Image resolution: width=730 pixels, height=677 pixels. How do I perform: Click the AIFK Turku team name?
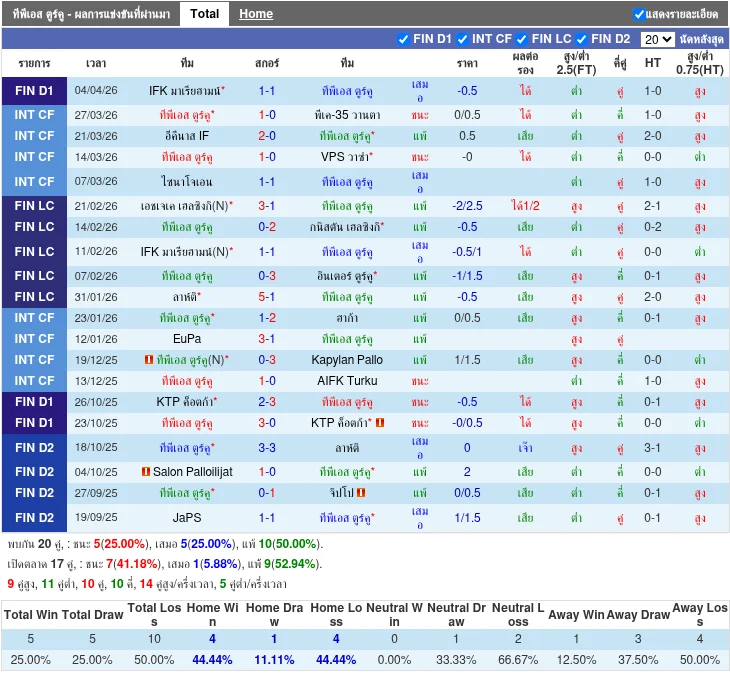[347, 381]
